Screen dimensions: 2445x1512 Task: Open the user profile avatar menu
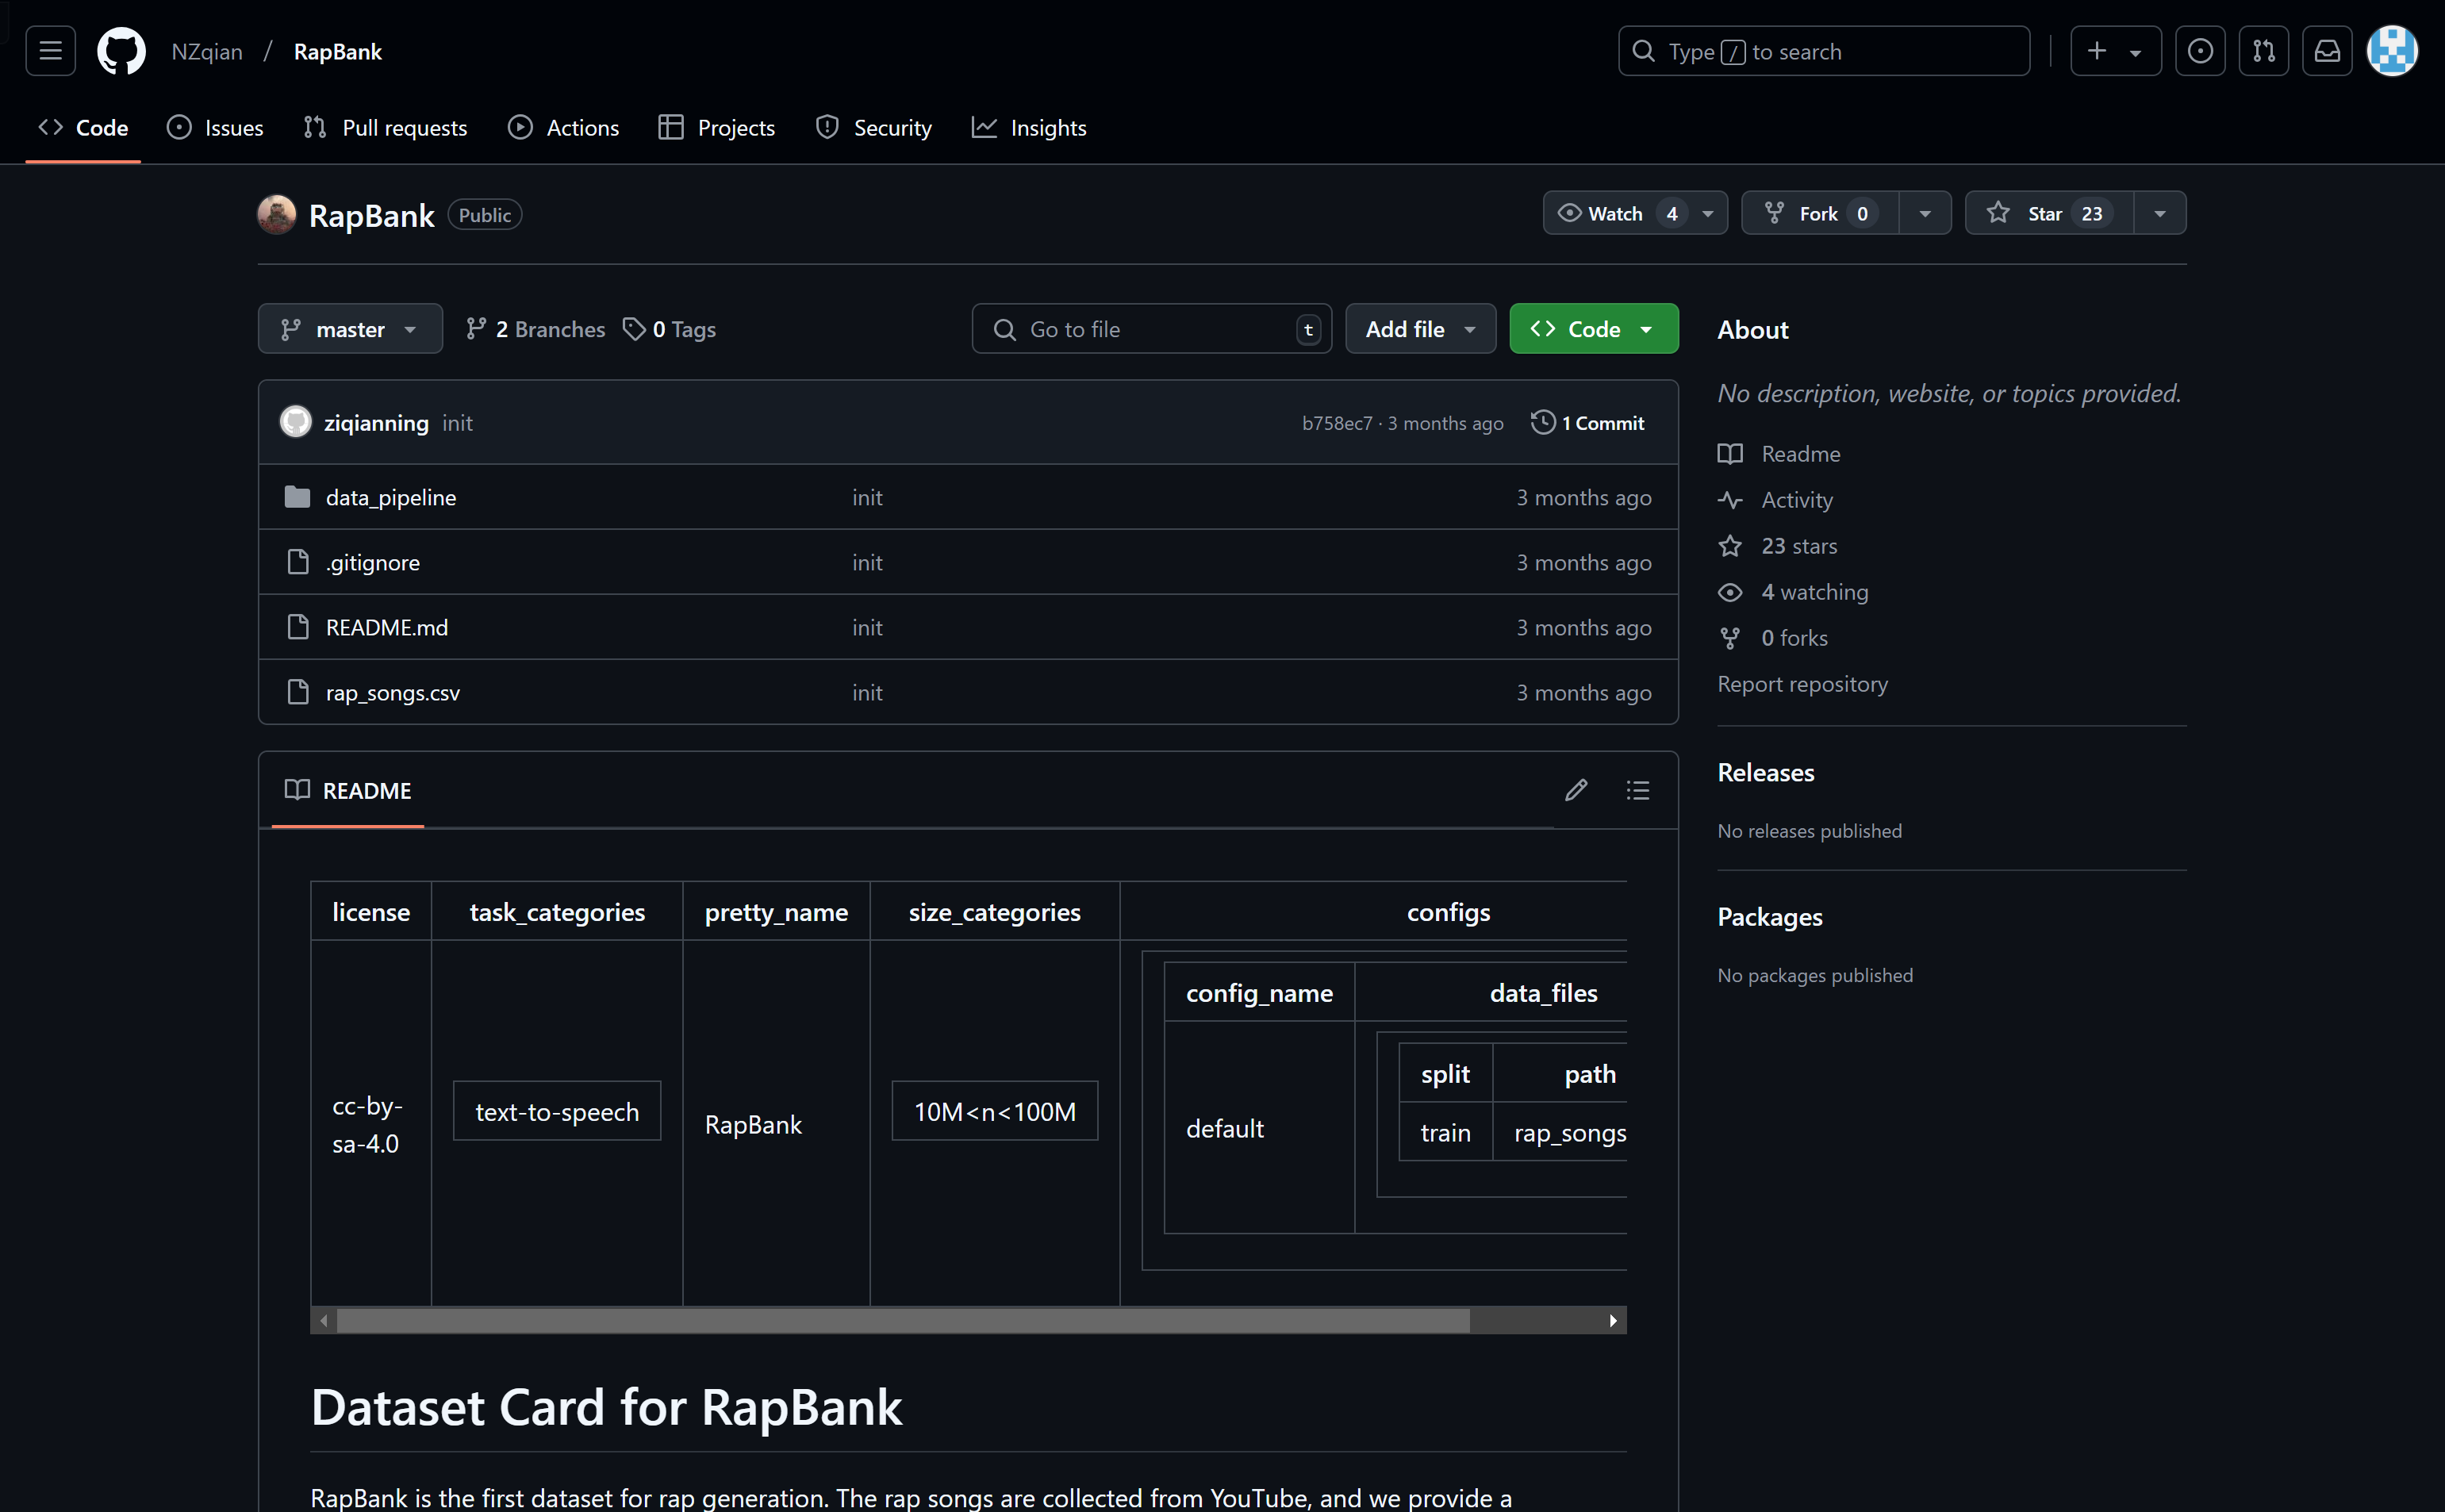click(2392, 51)
